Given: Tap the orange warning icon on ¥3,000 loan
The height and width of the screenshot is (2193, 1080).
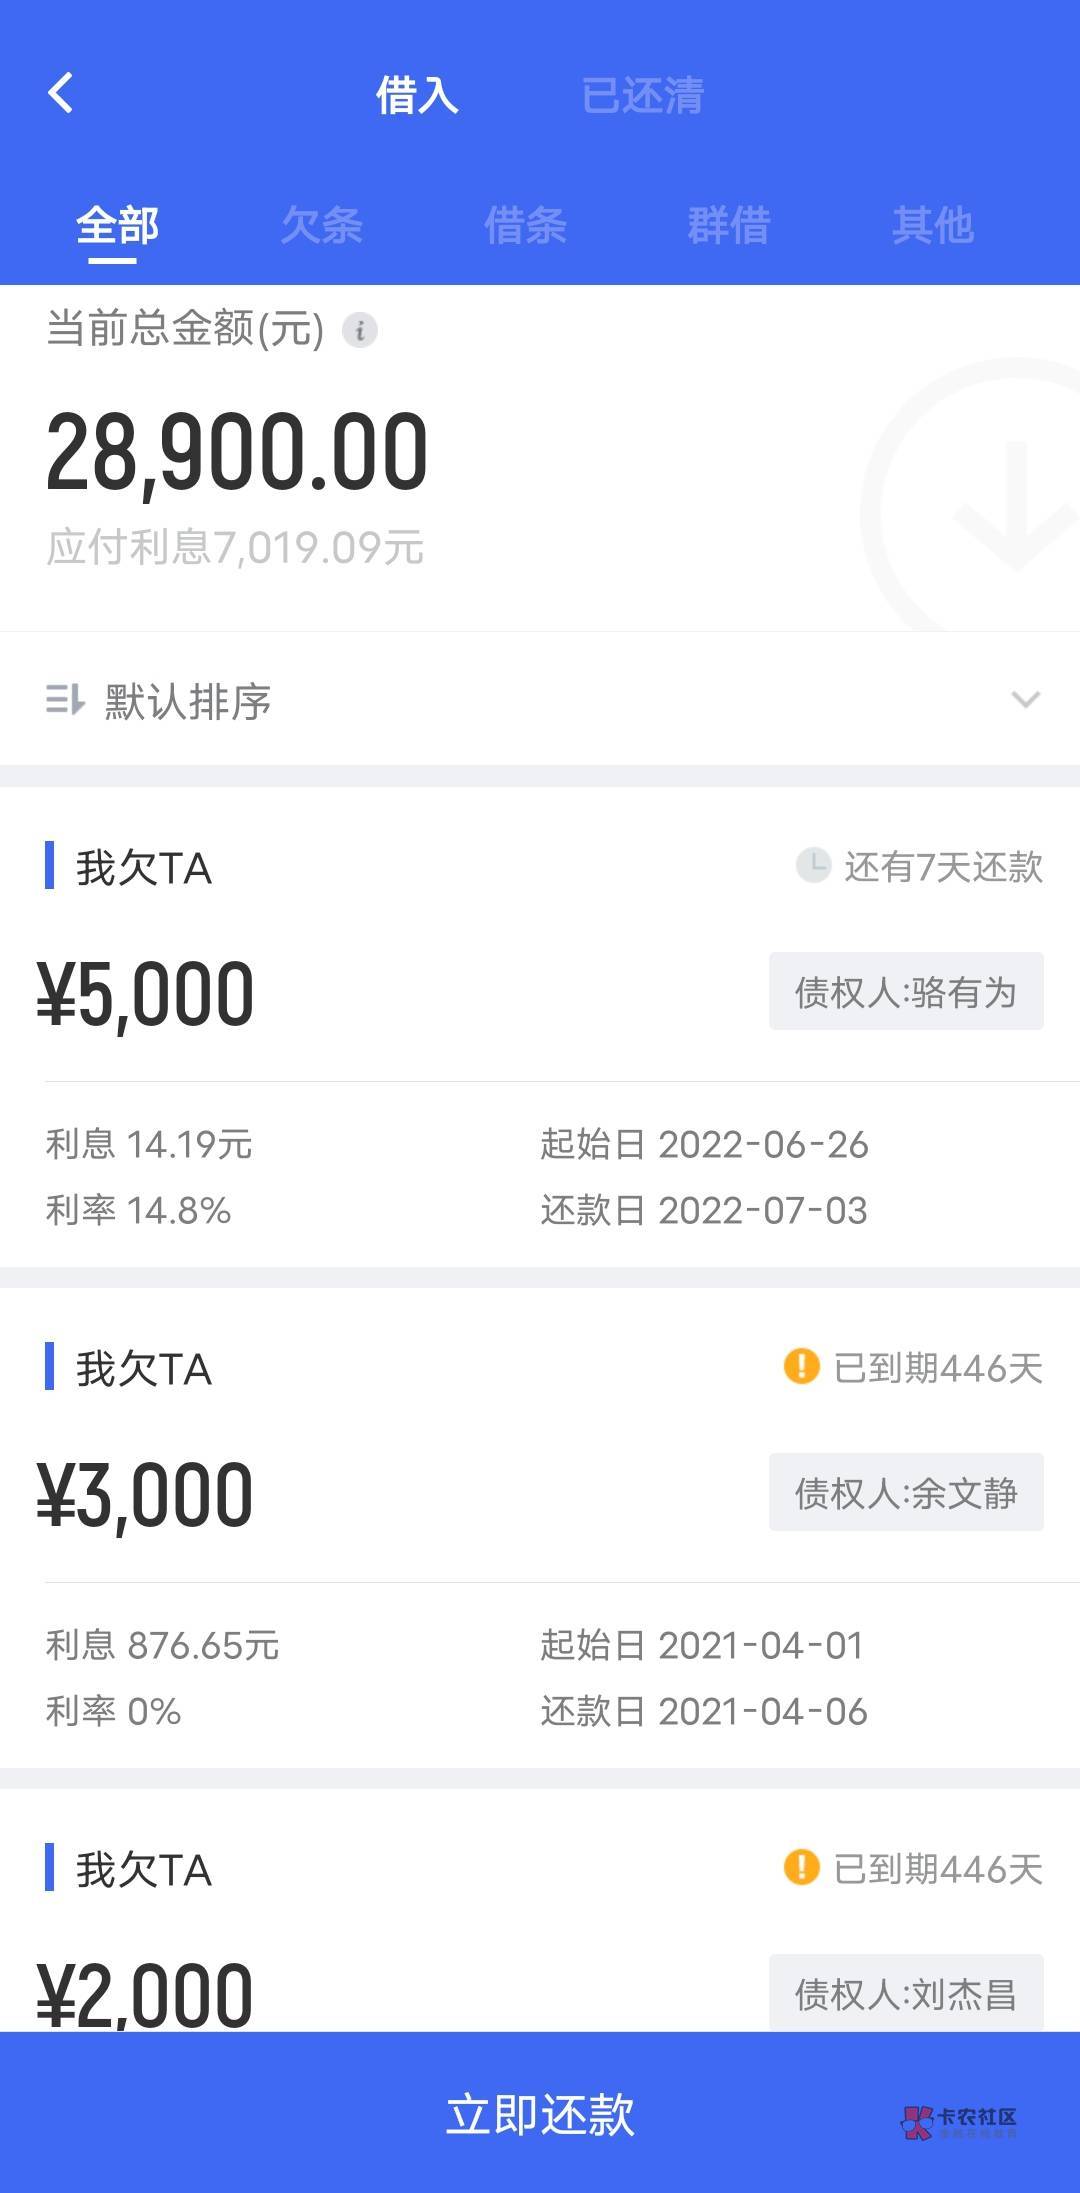Looking at the screenshot, I should click(801, 1366).
